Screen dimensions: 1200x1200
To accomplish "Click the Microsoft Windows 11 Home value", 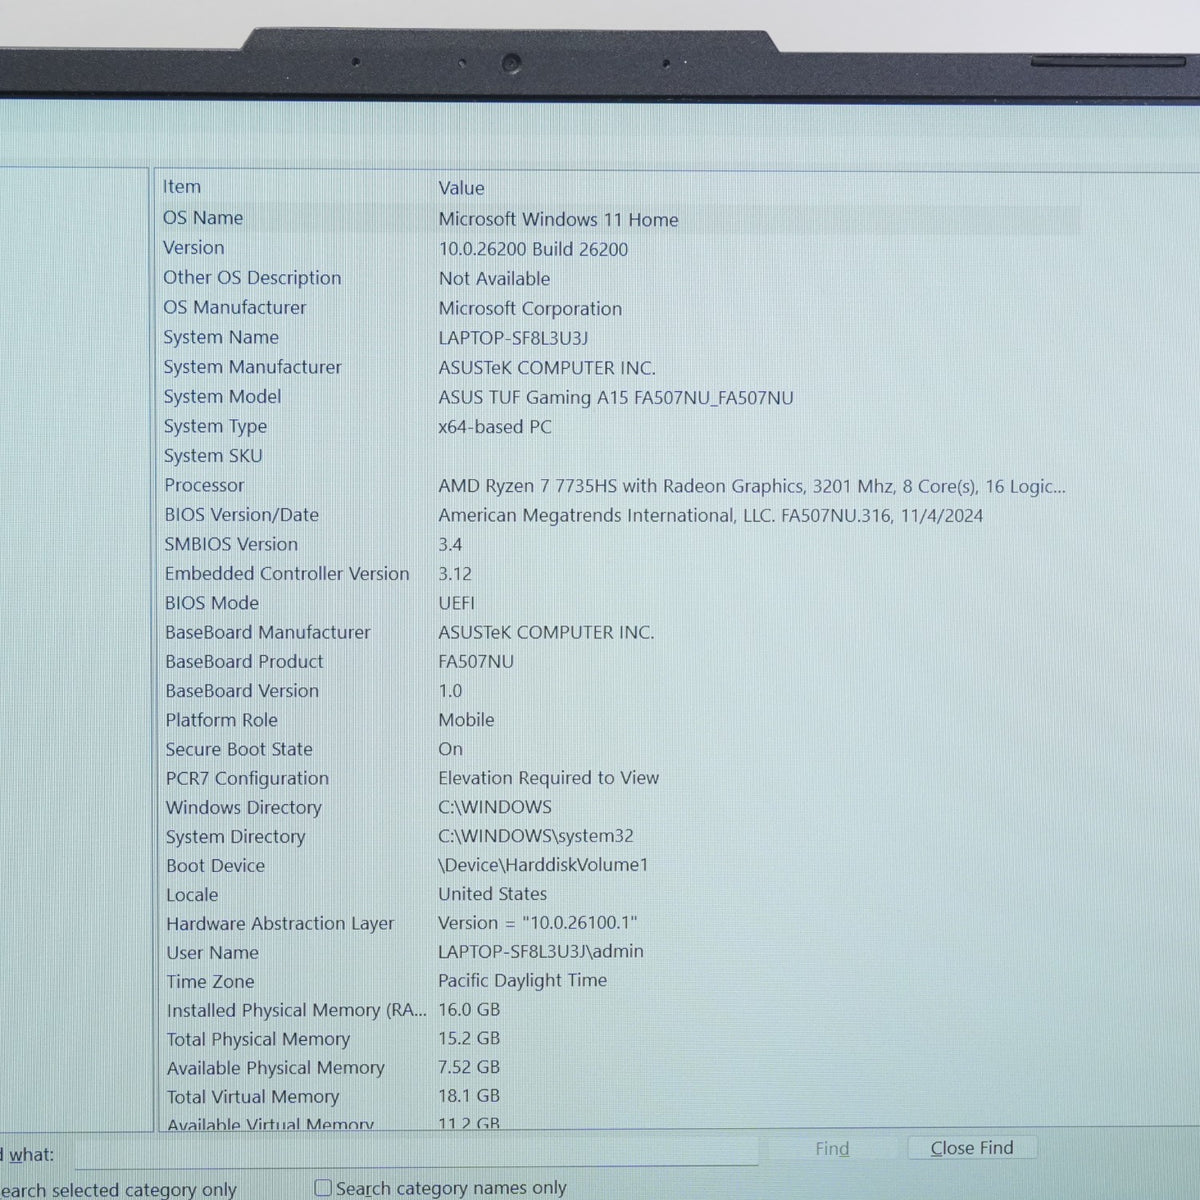I will point(558,220).
